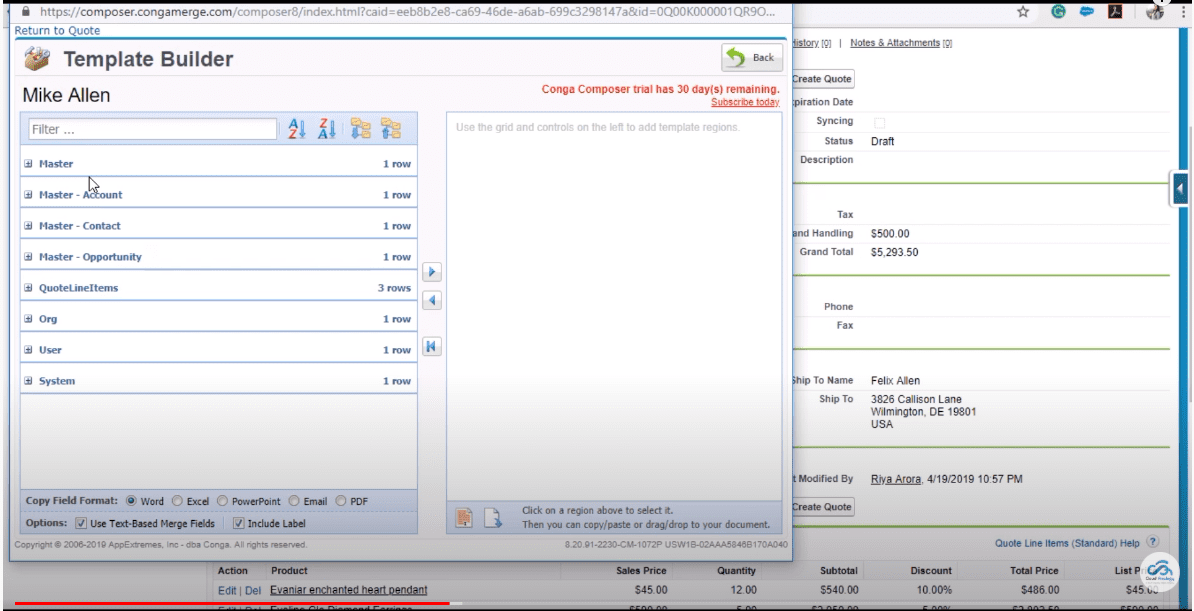Expand the System dataset
1194x611 pixels.
coord(28,381)
